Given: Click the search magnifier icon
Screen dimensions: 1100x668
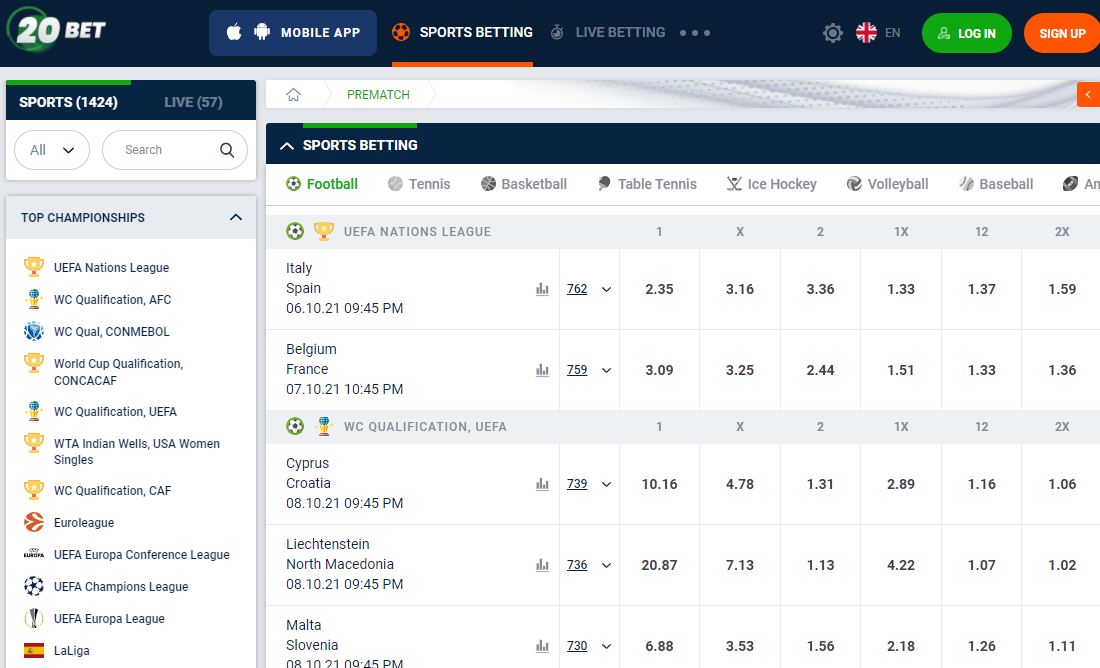Looking at the screenshot, I should (227, 149).
